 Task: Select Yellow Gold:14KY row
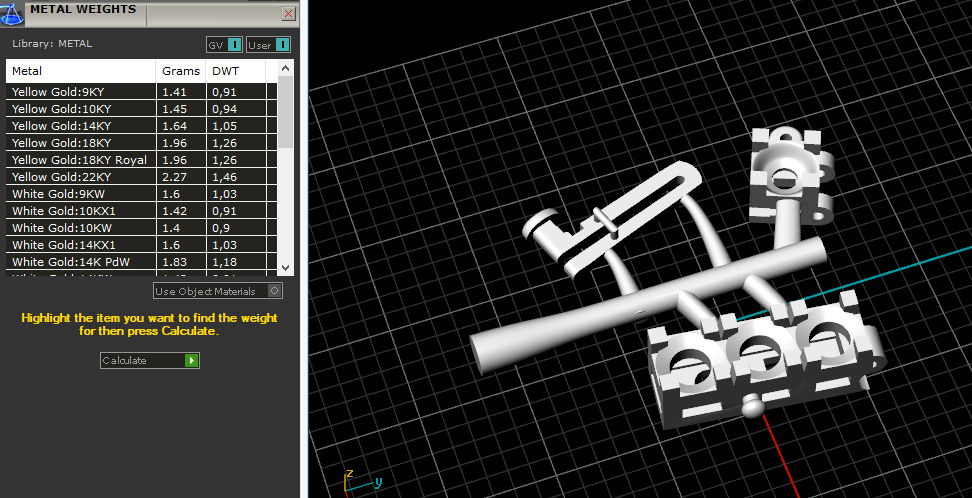[x=141, y=126]
